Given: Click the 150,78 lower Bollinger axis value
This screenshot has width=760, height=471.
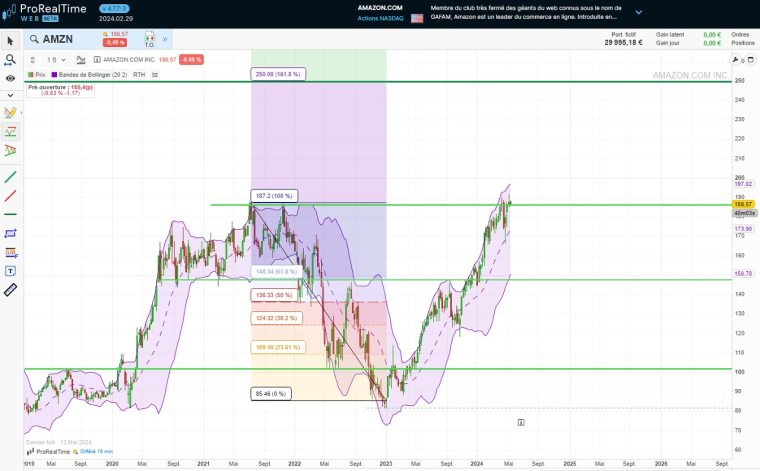Looking at the screenshot, I should (x=743, y=274).
